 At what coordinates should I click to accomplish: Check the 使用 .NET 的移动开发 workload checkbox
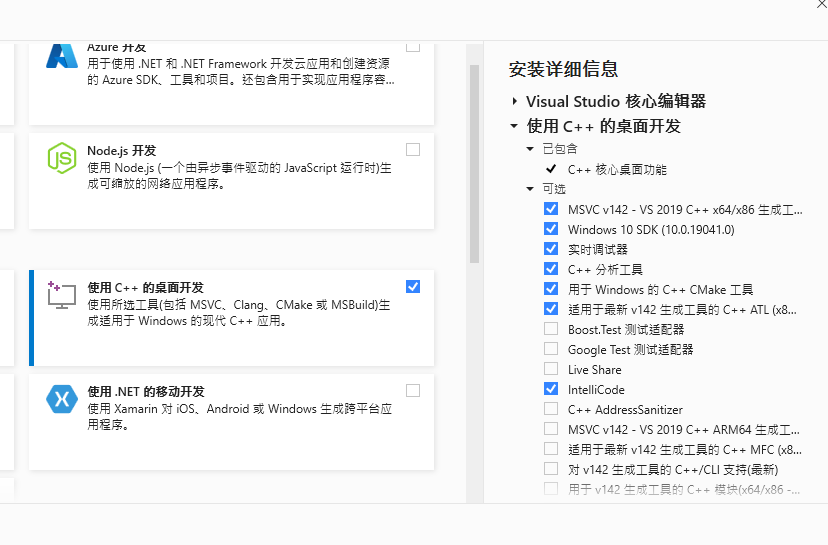(413, 390)
